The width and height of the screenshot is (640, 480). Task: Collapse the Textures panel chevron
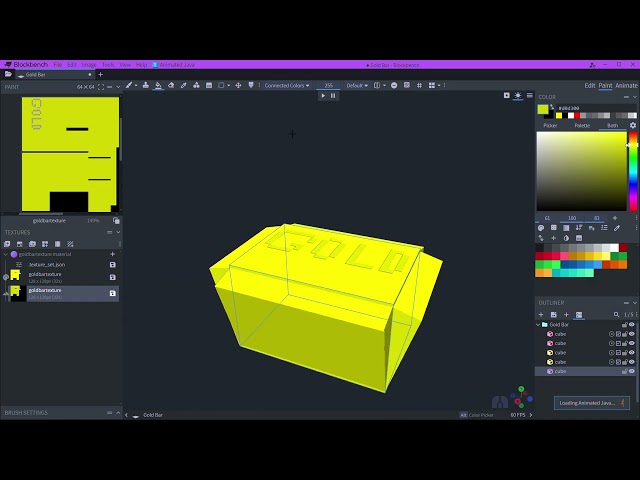118,232
